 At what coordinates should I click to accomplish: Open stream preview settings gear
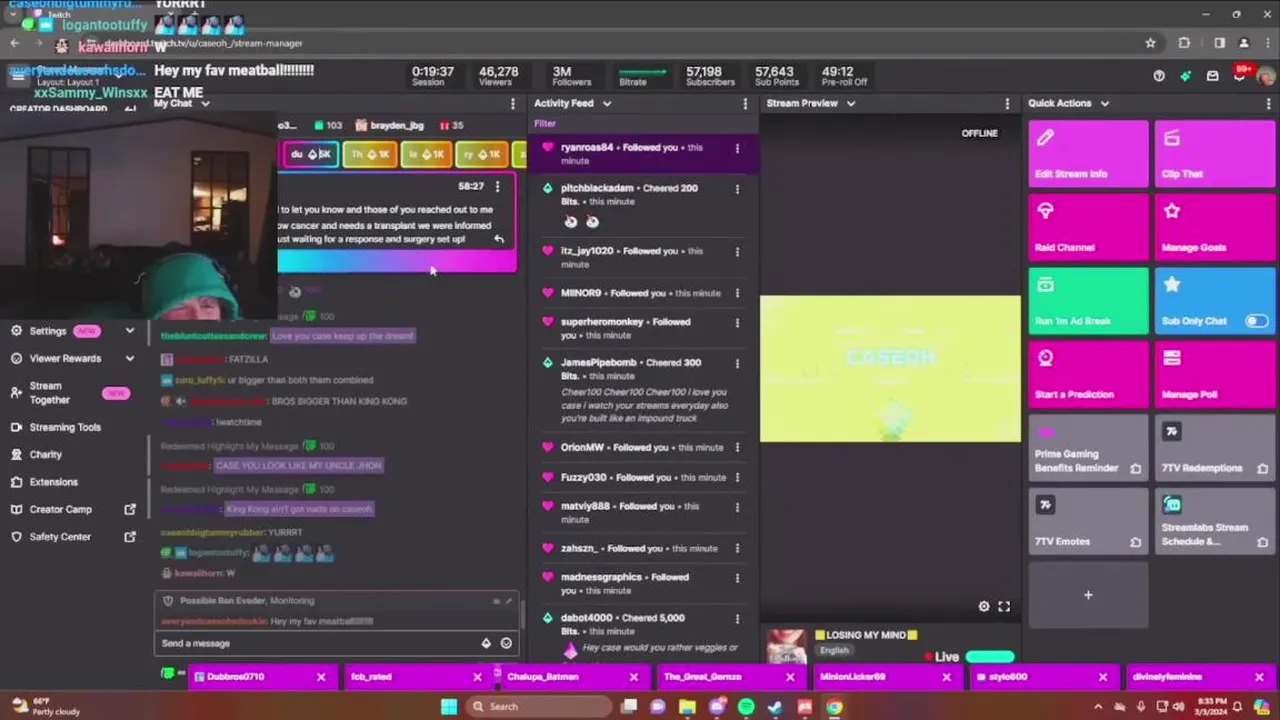point(984,606)
